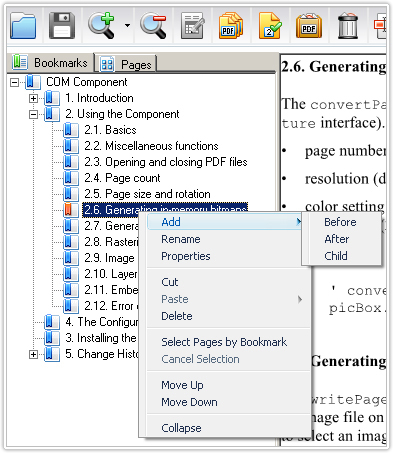This screenshot has width=393, height=453.
Task: Click the Bookmarks tab book icon
Action: [x=20, y=62]
